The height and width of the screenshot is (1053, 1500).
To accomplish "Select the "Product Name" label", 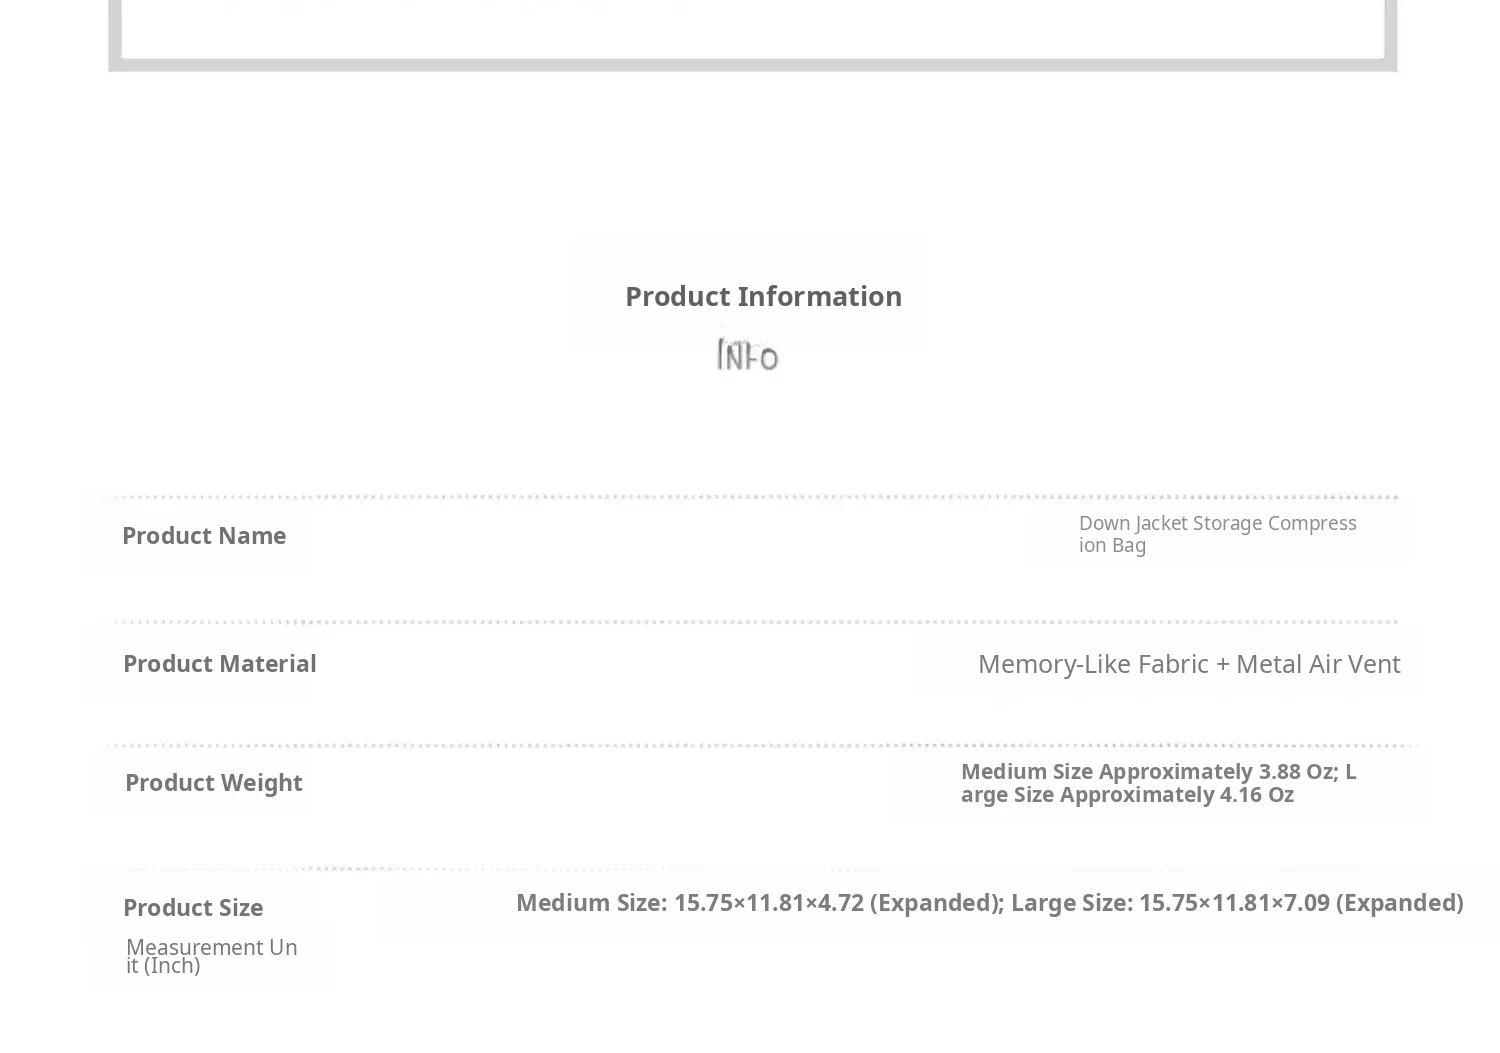I will (x=204, y=536).
